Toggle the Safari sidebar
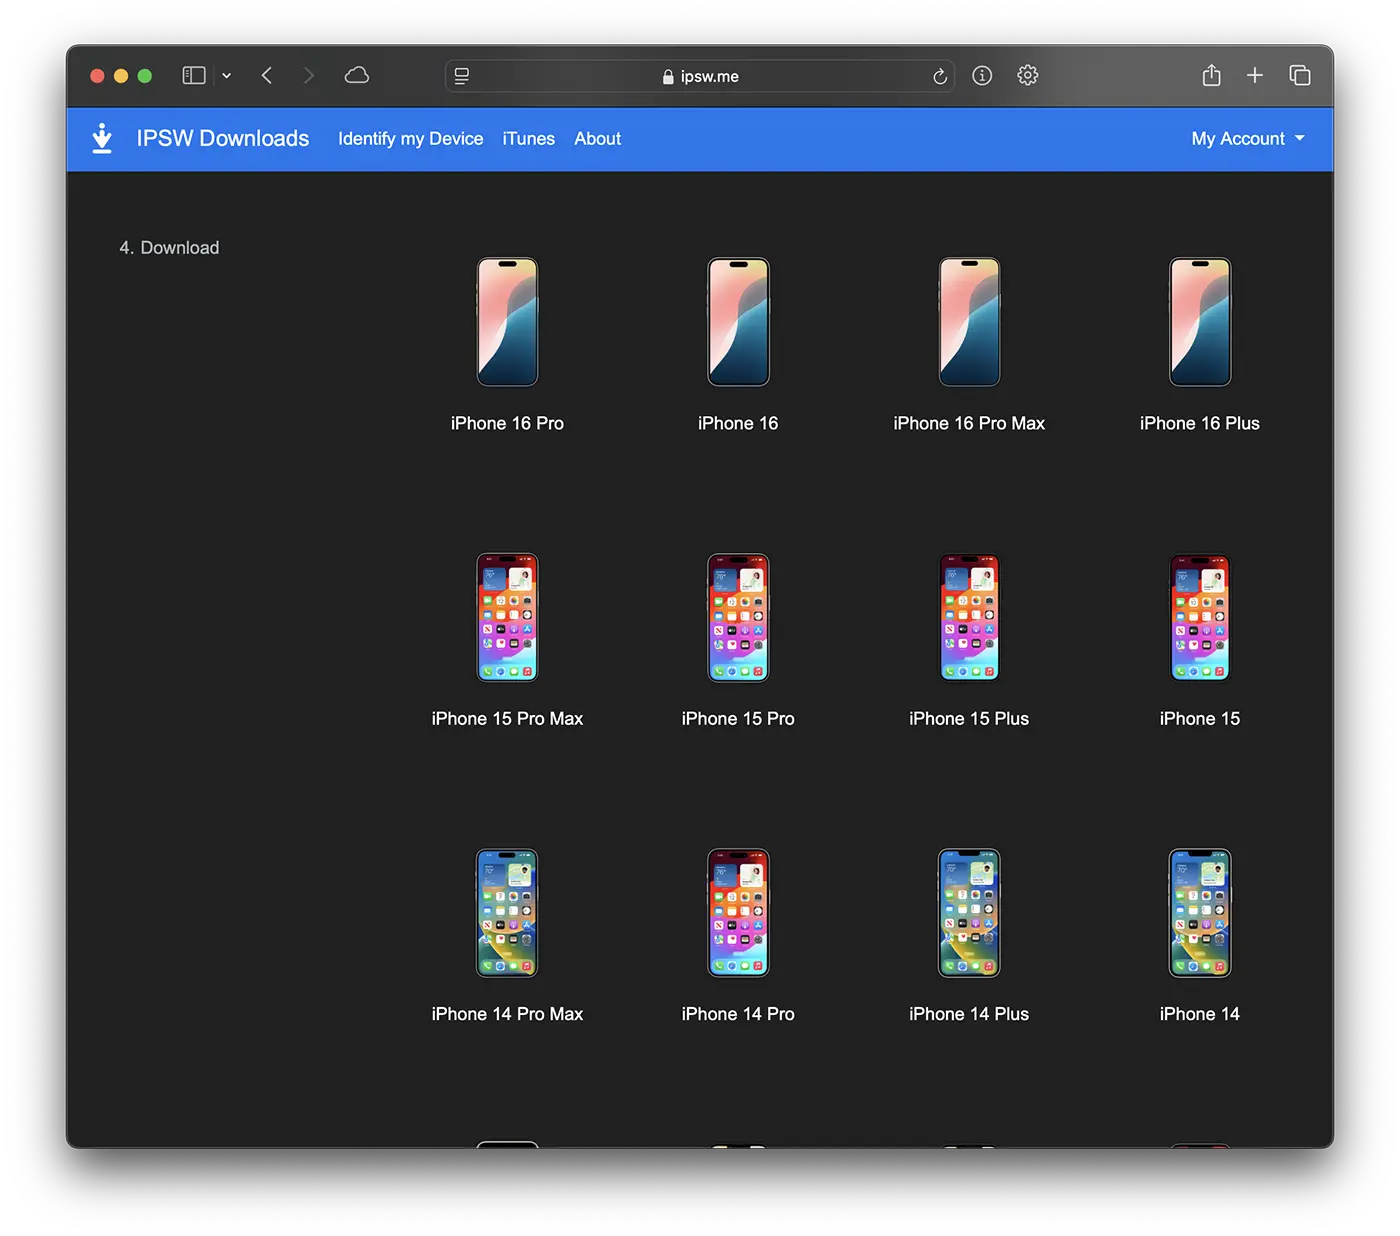 [x=194, y=76]
